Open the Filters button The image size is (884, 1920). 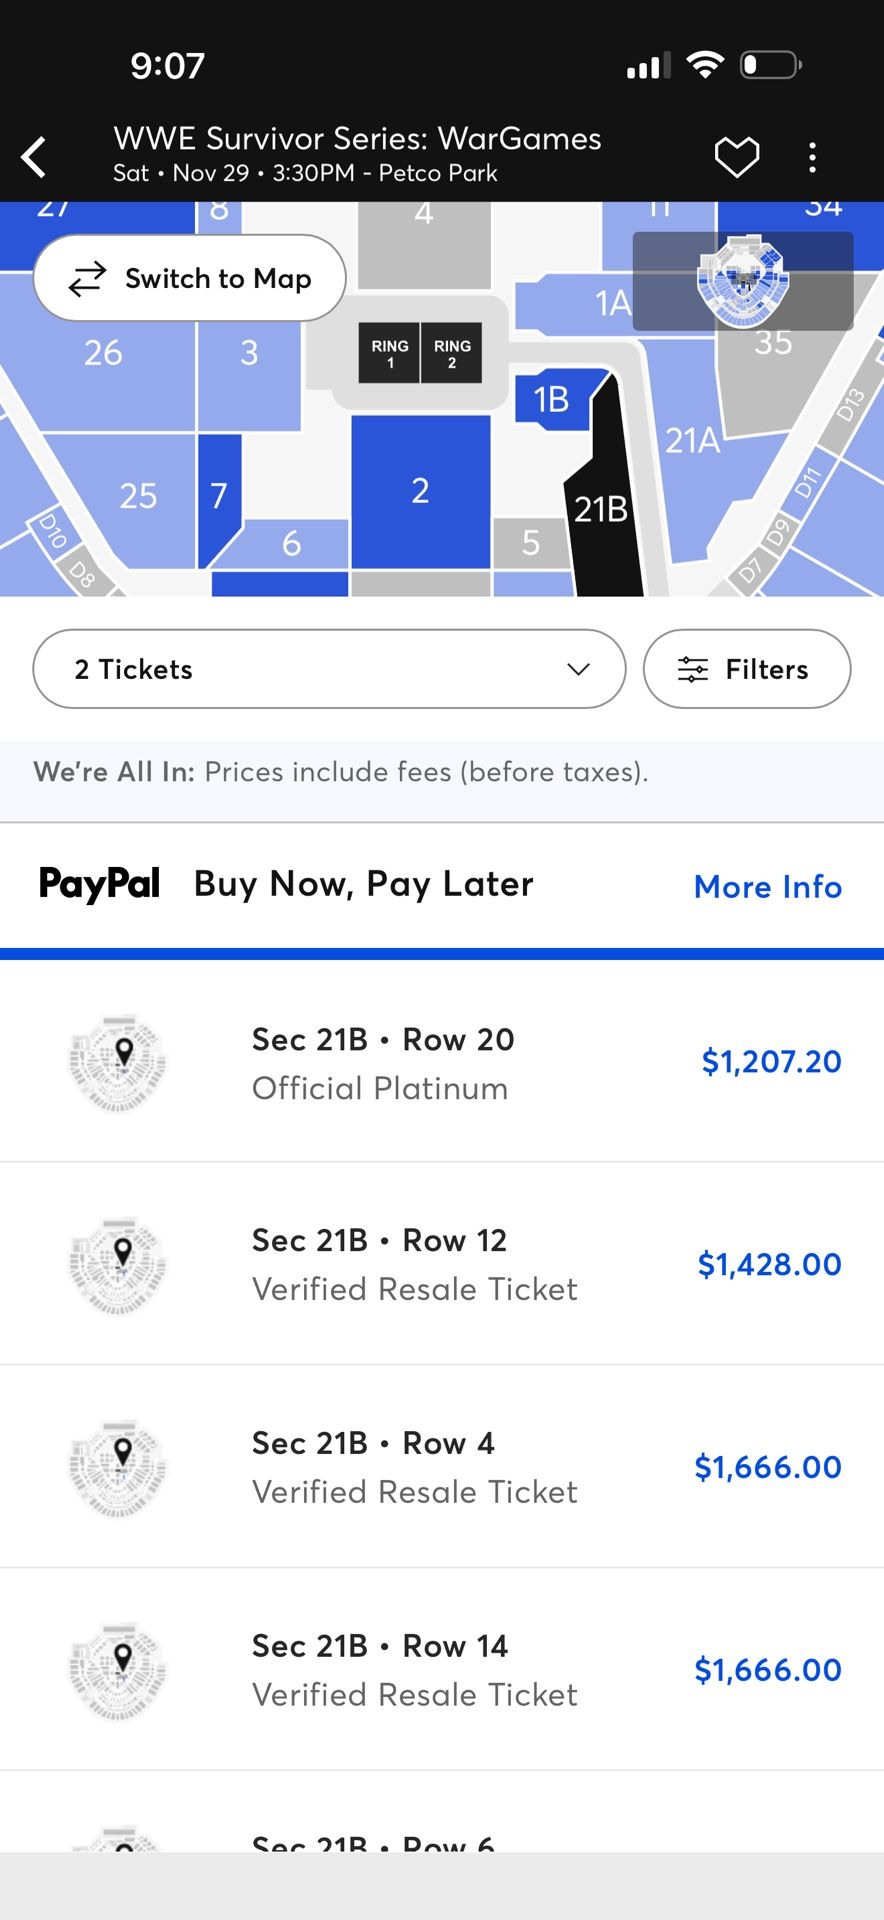pos(747,669)
